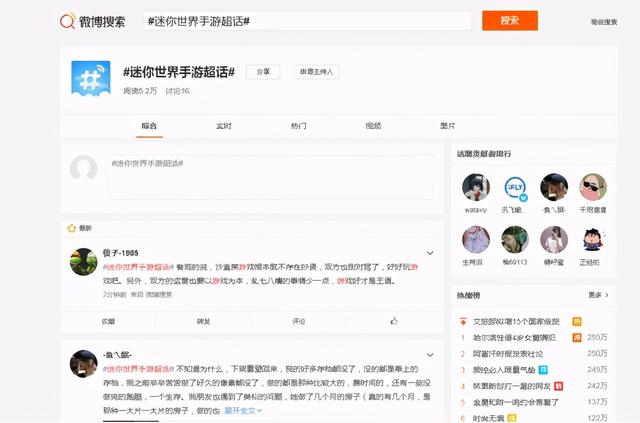
Task: Click the discussion count reading 16
Action: 177,91
